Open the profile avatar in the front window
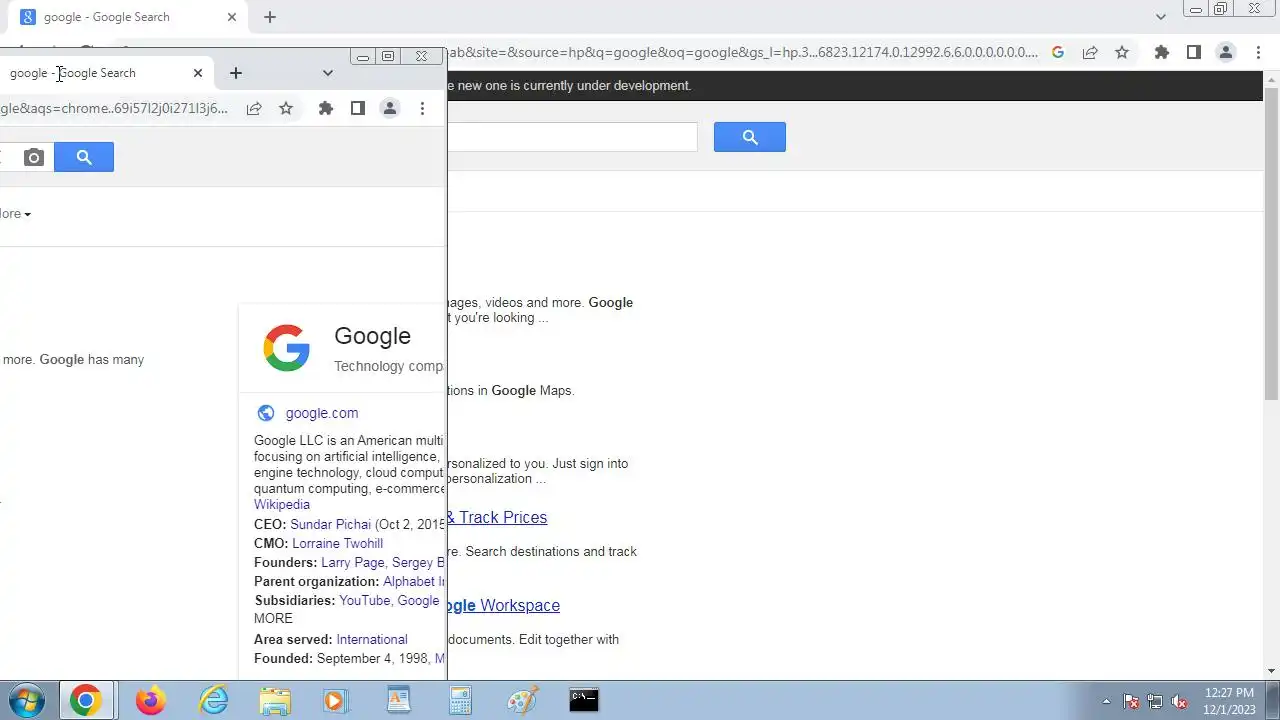1280x720 pixels. pyautogui.click(x=390, y=108)
